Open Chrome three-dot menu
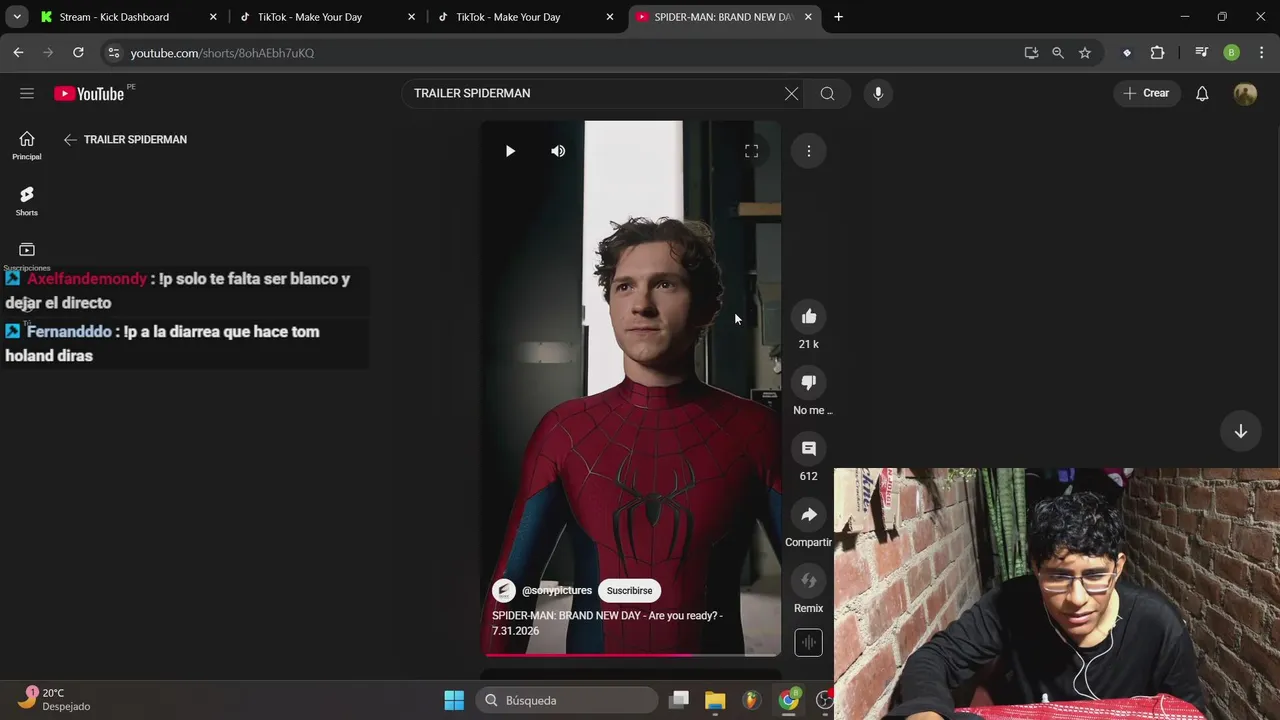The image size is (1280, 720). point(1261,53)
